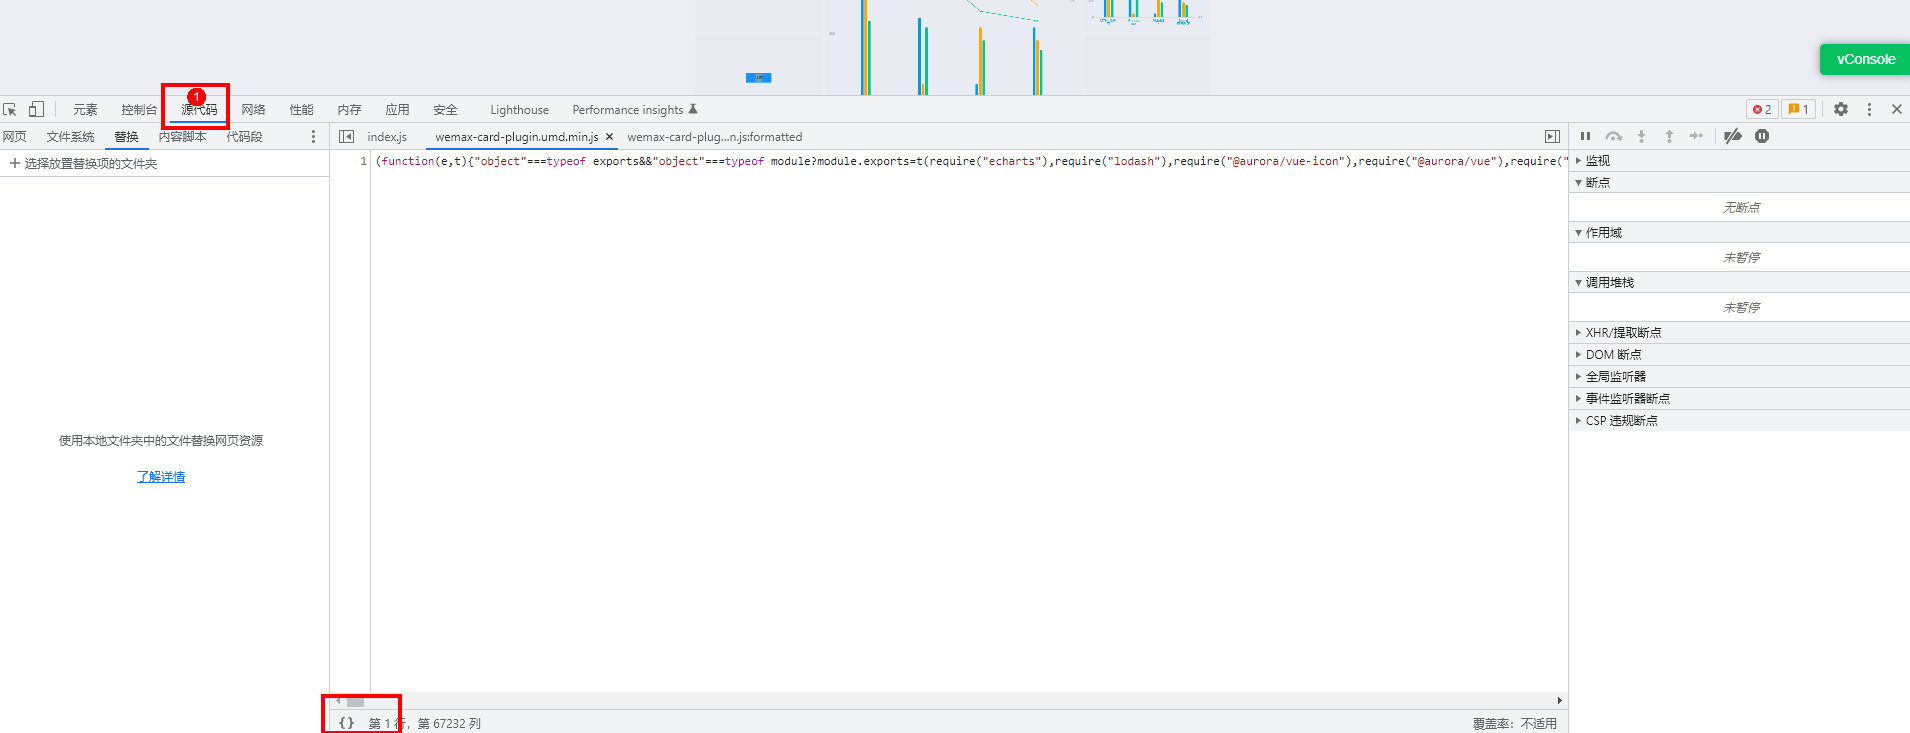Image resolution: width=1910 pixels, height=733 pixels.
Task: Close the wemax-card-plugin.umd.min.js tab
Action: click(x=609, y=137)
